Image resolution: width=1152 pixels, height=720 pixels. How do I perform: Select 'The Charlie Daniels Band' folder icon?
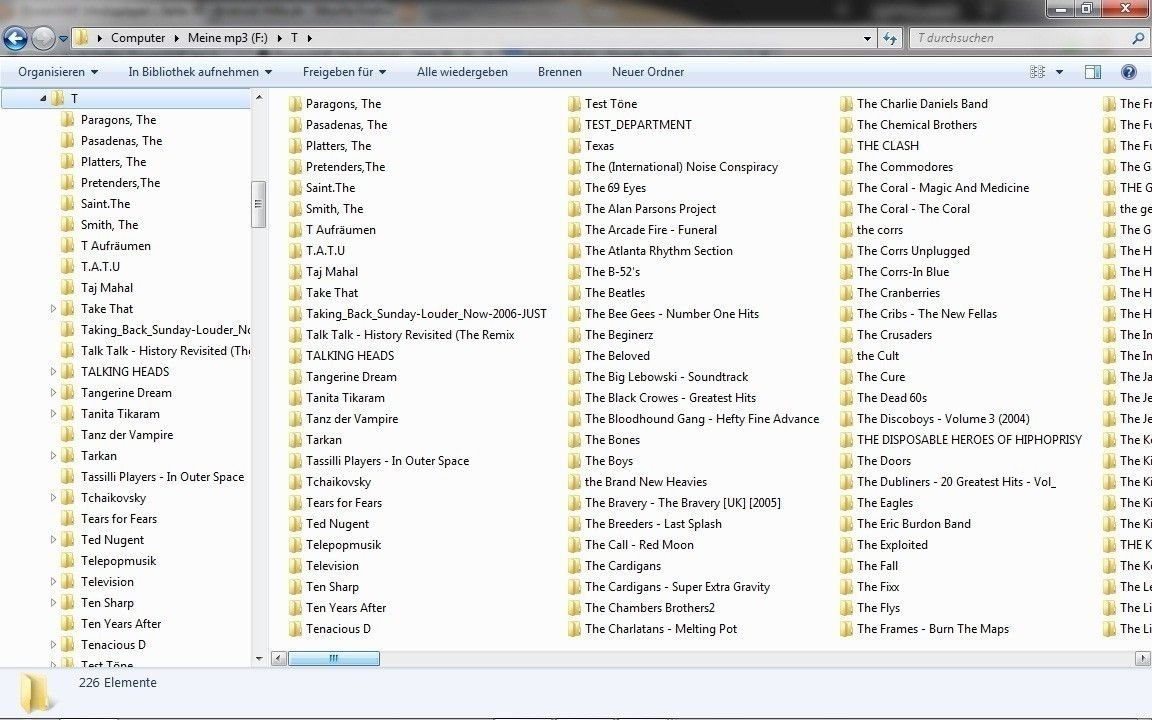pyautogui.click(x=846, y=104)
